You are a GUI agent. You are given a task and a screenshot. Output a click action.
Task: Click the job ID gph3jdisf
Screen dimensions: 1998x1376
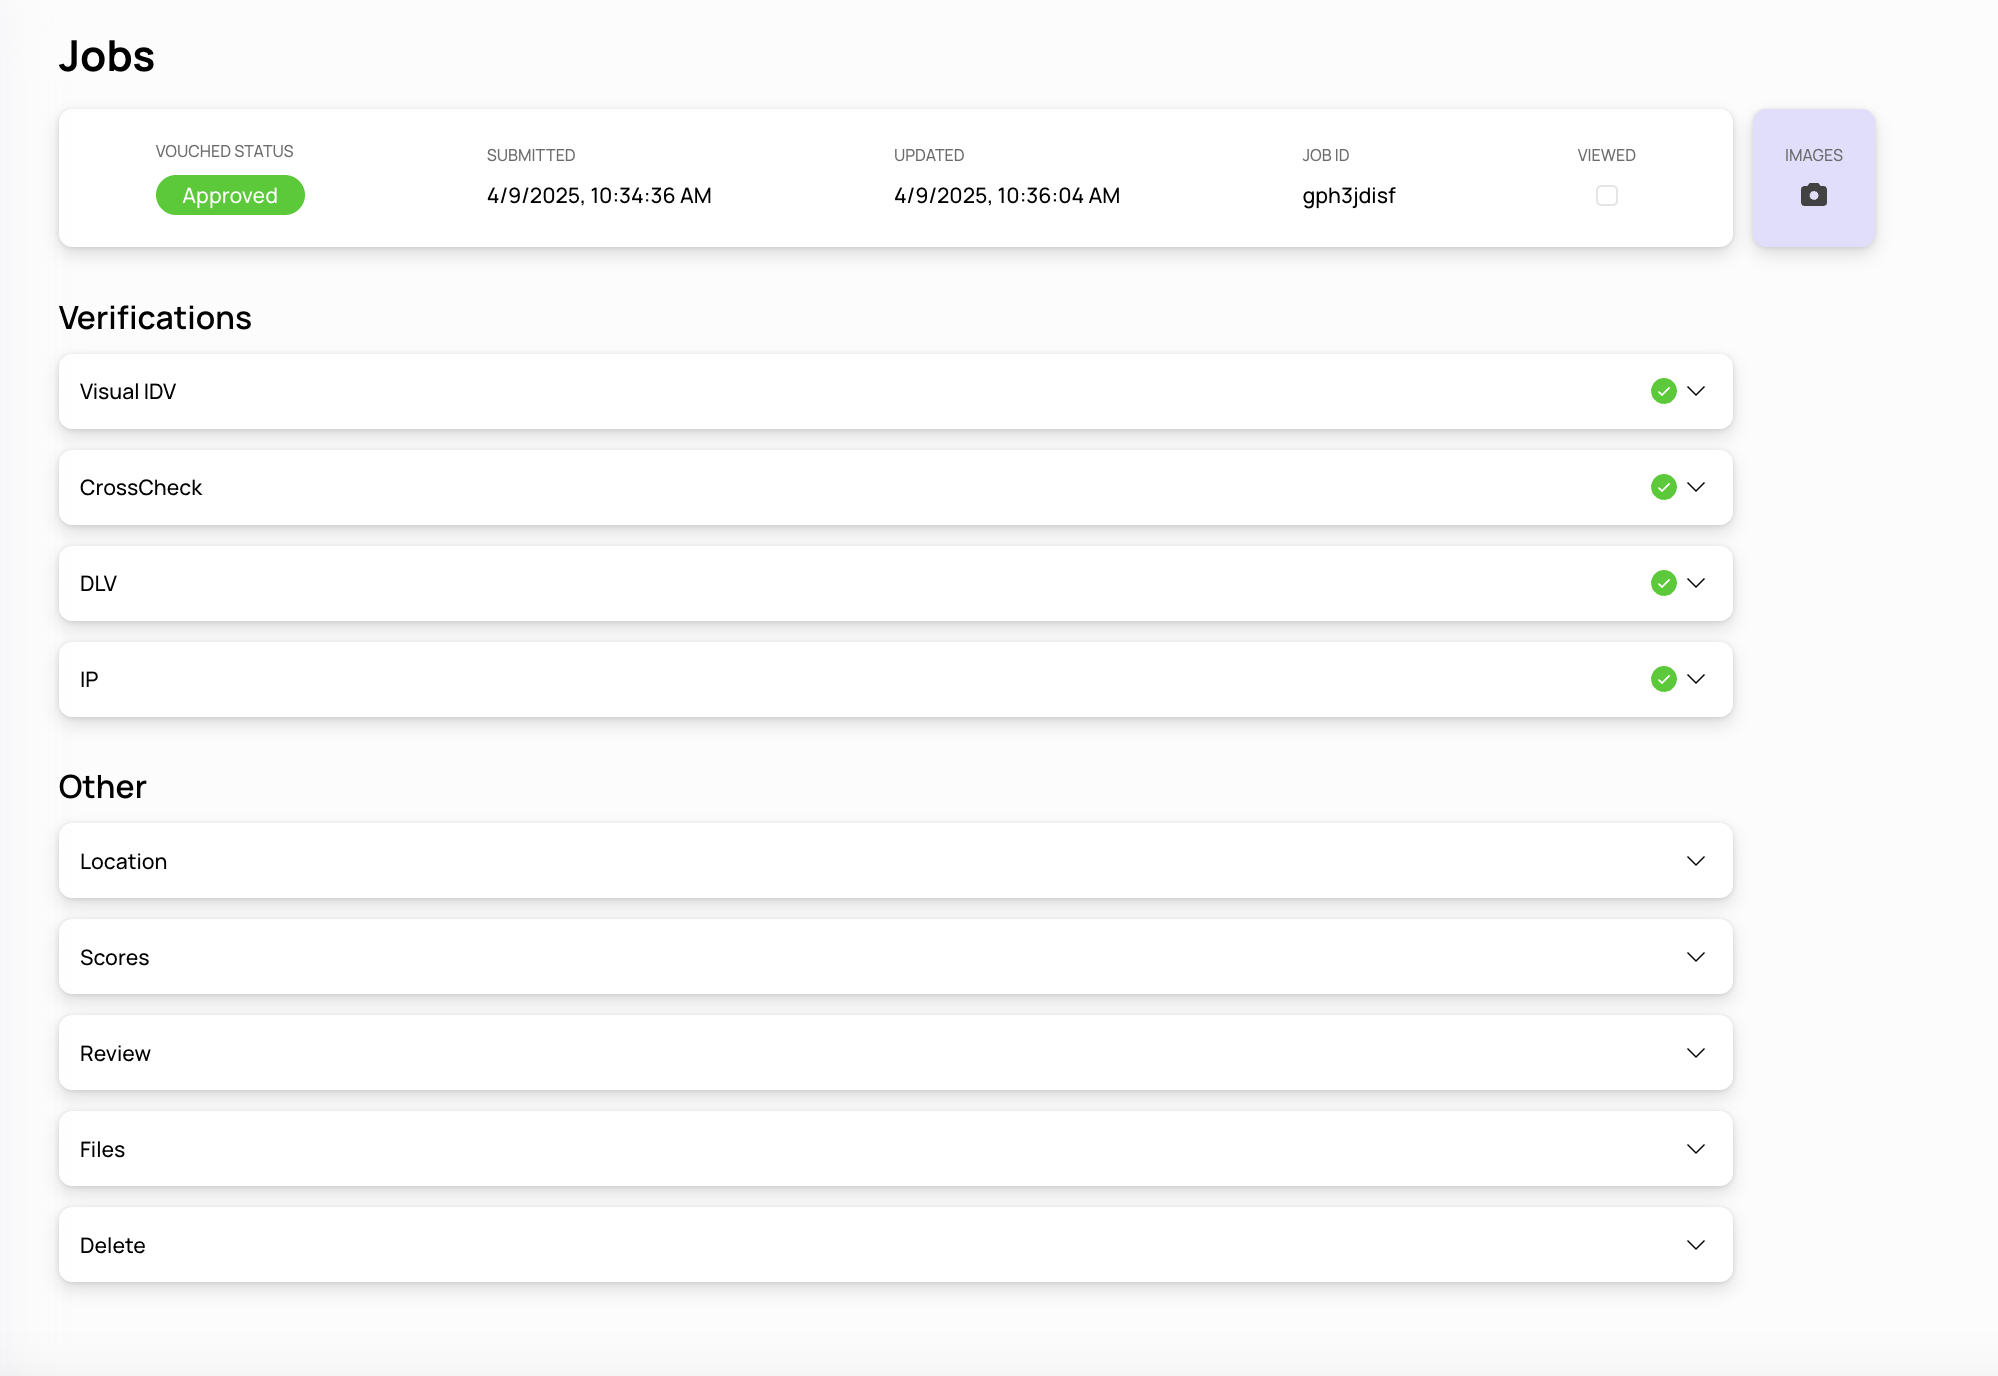click(x=1348, y=196)
